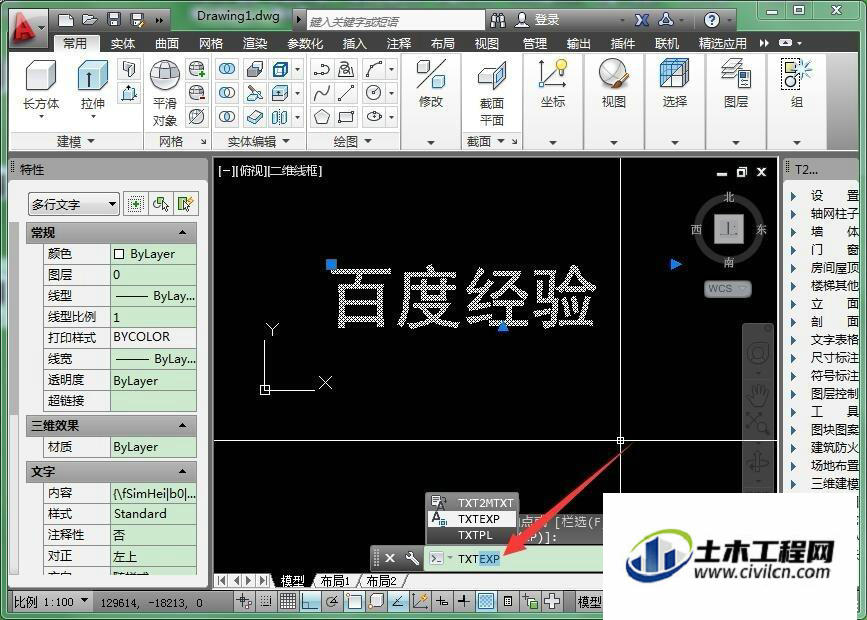This screenshot has width=867, height=620.
Task: Click the Refine Mesh icon
Action: [x=197, y=116]
